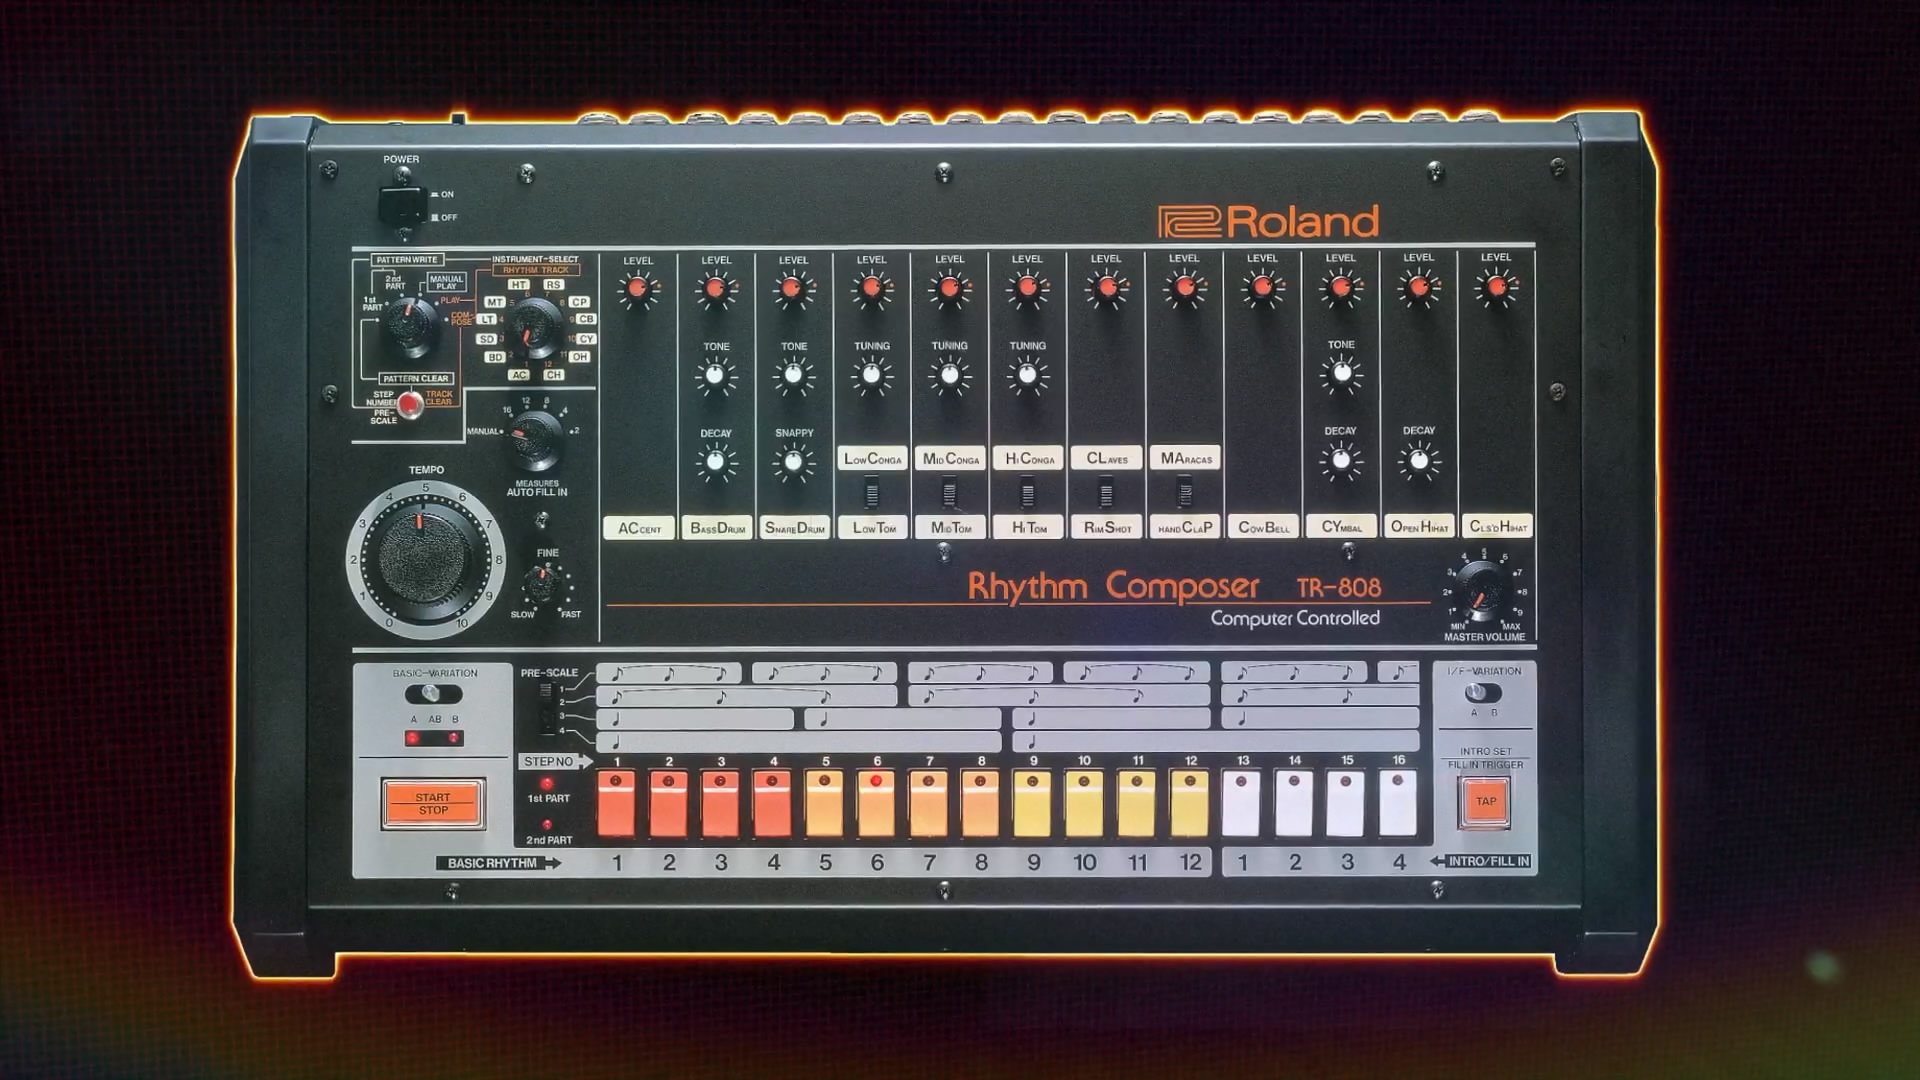Adjust the Cymbal decay knob
Screen dimensions: 1920x1080
point(1341,460)
